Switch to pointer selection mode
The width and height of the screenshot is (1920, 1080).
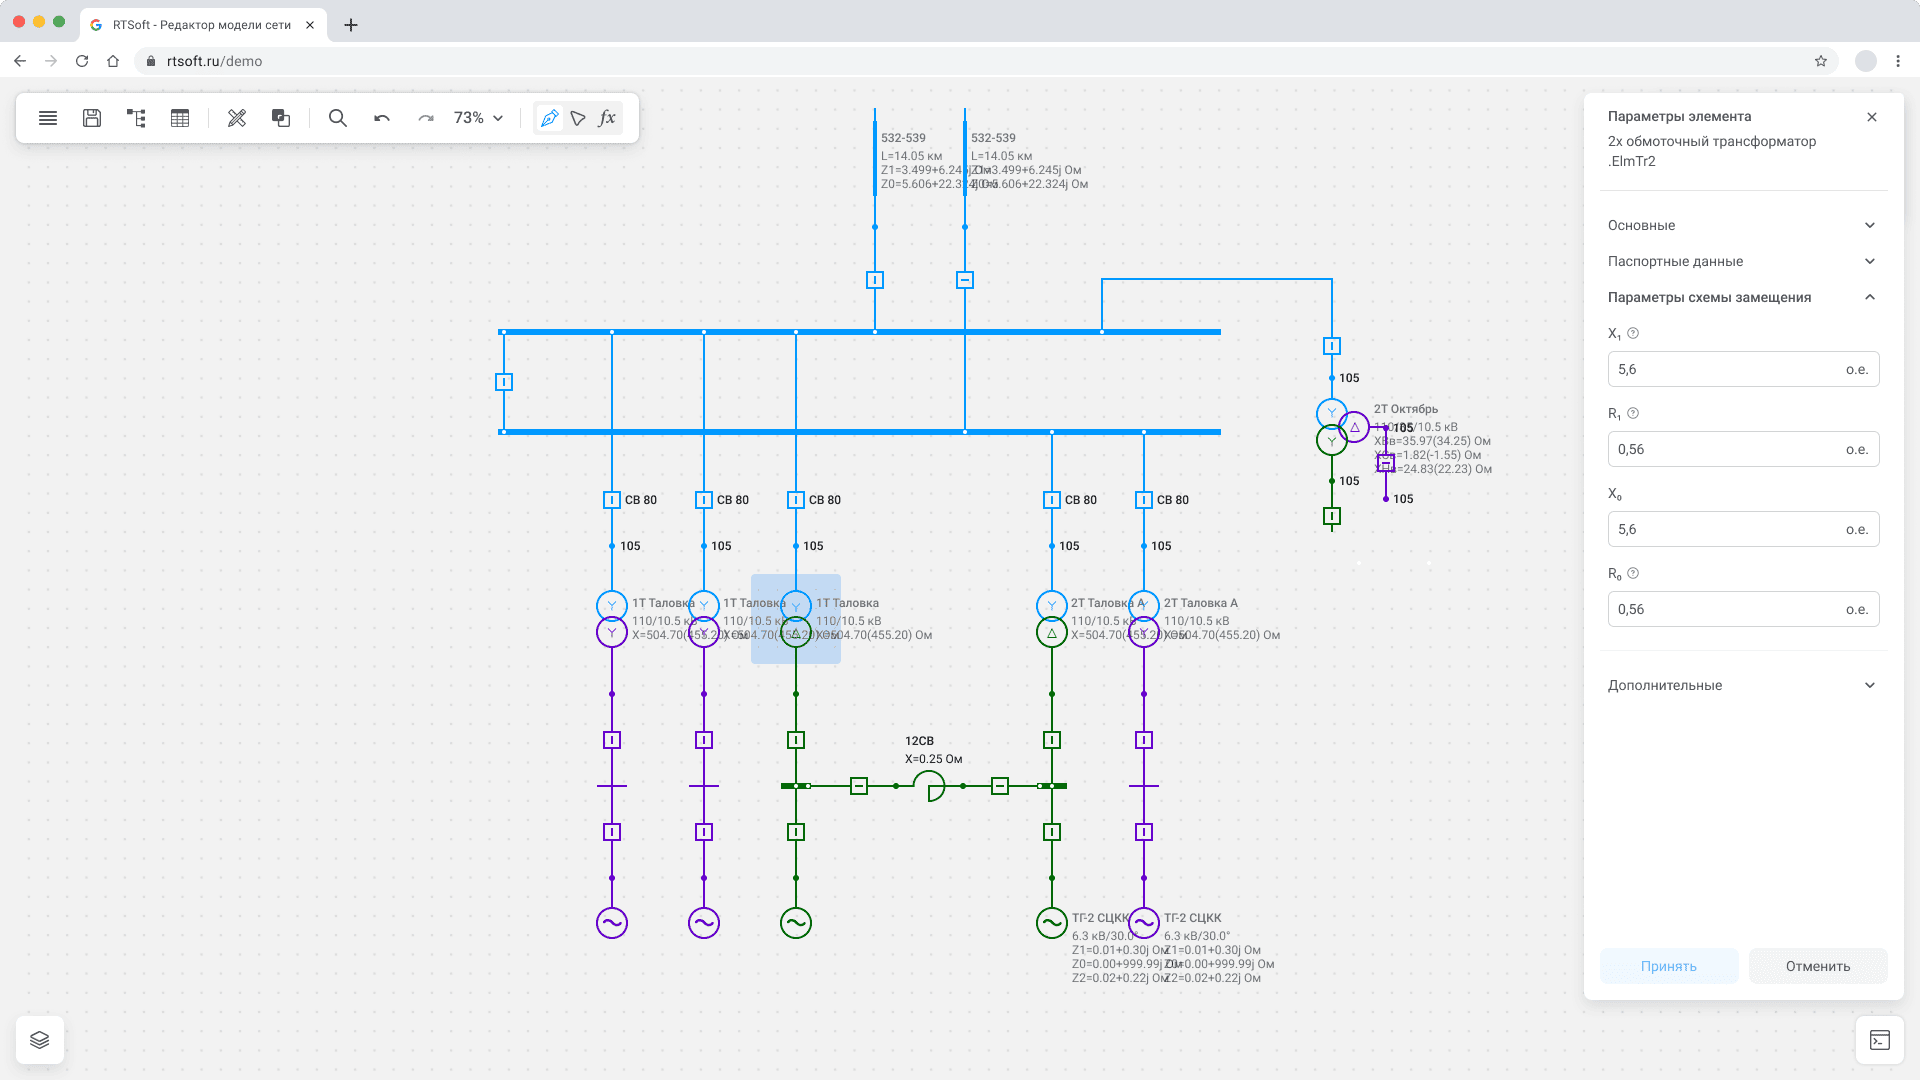click(x=578, y=118)
